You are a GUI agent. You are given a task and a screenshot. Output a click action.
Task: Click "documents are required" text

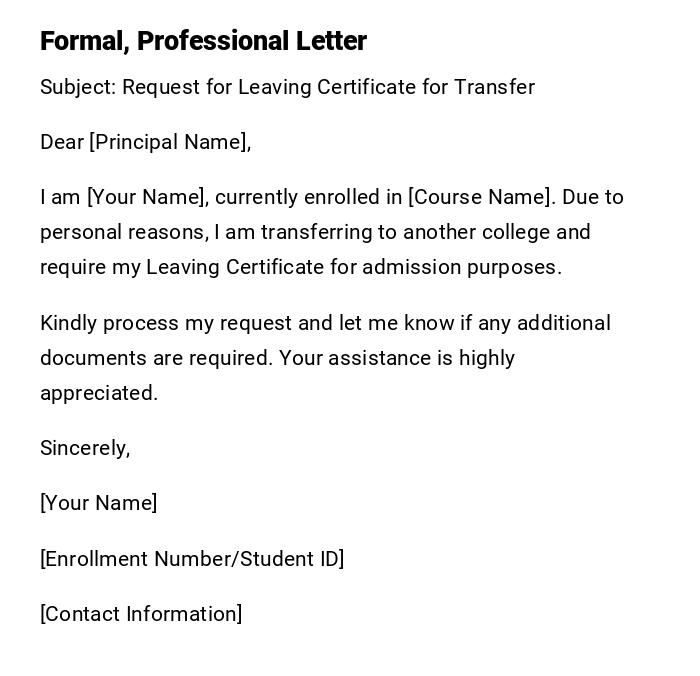pyautogui.click(x=156, y=358)
